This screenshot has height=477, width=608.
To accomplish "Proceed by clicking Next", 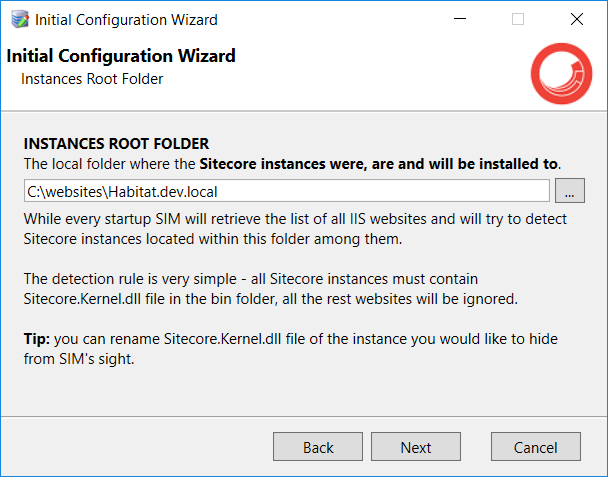I will click(416, 447).
